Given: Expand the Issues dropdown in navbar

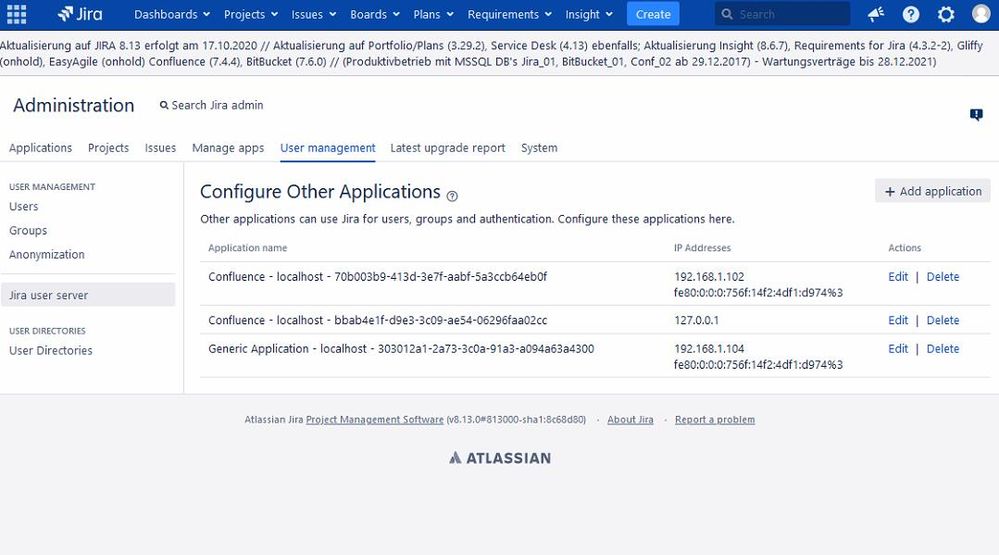Looking at the screenshot, I should click(313, 14).
